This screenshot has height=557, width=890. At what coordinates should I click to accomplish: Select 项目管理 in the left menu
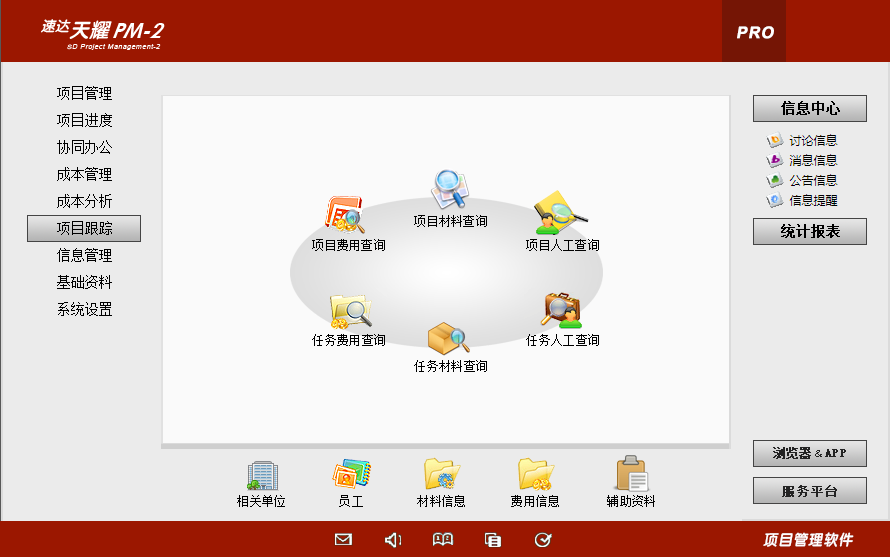coord(84,94)
